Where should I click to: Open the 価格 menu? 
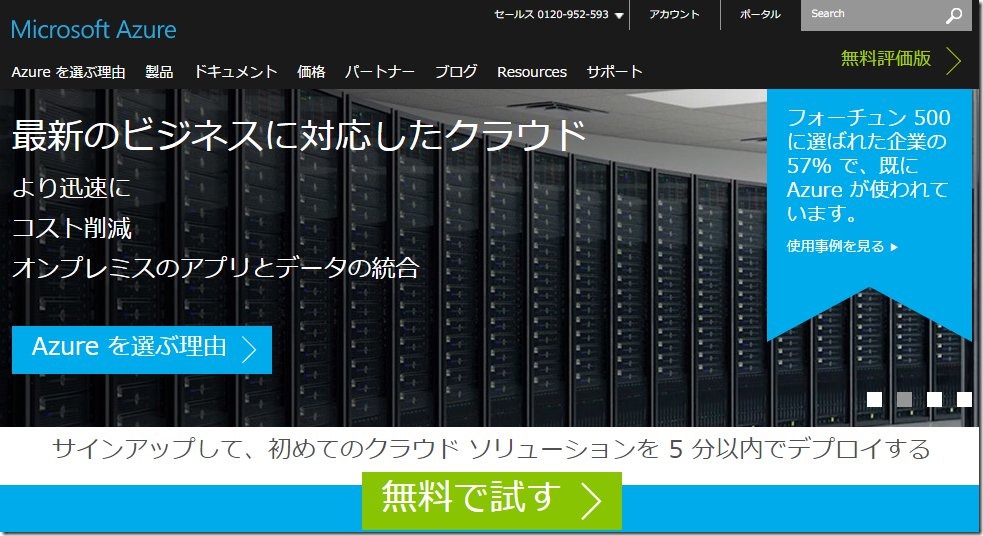(311, 72)
